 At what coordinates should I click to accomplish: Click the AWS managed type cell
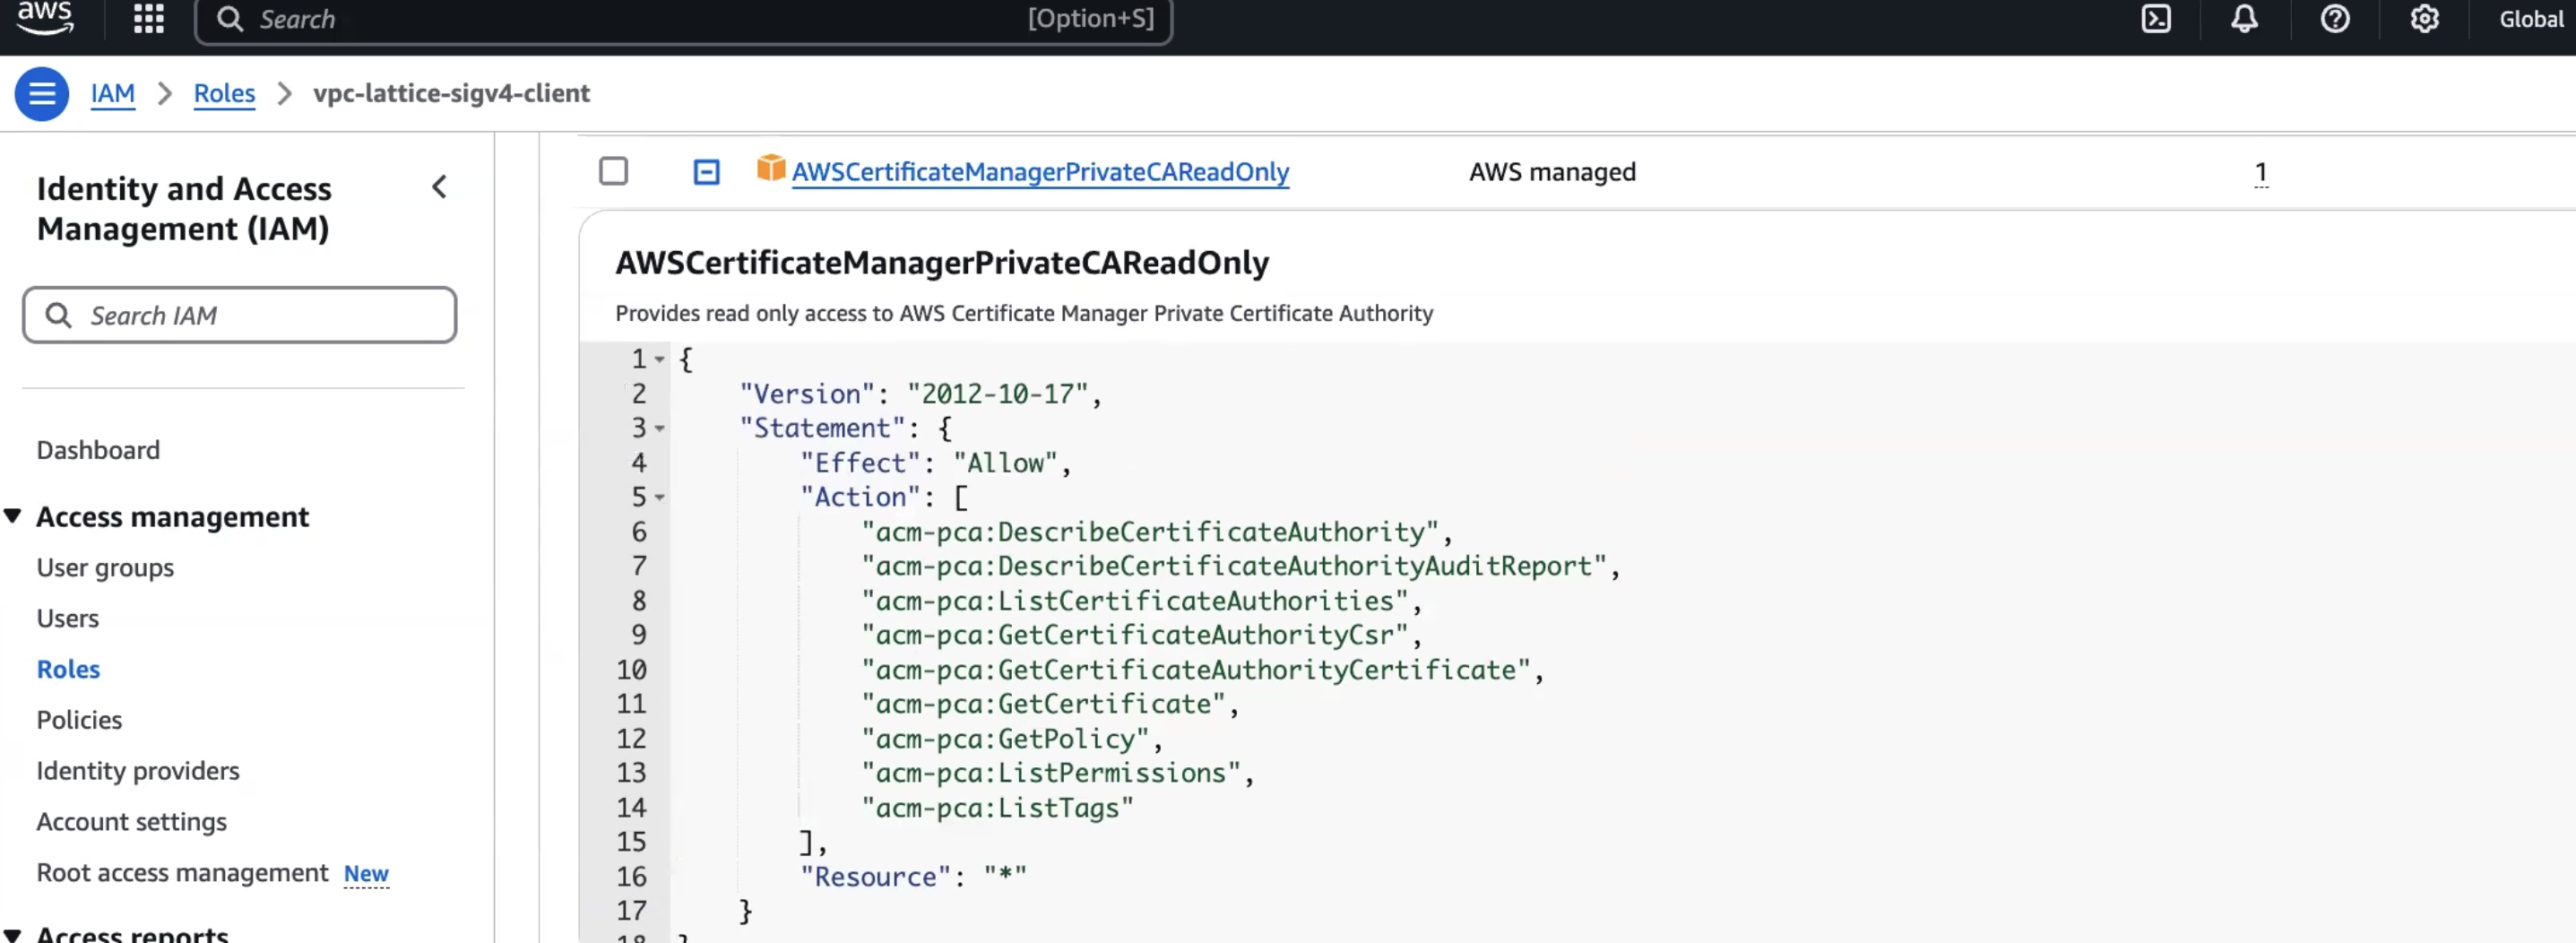point(1552,172)
